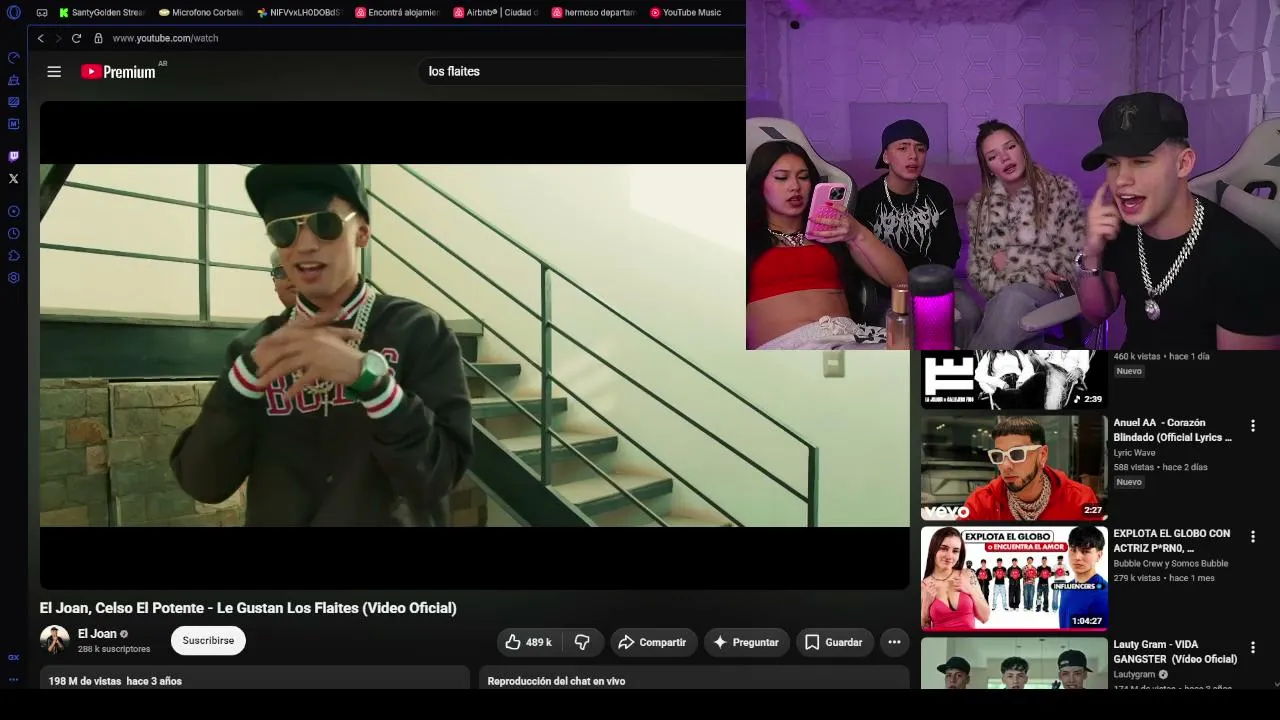This screenshot has height=720, width=1280.
Task: Open more actions menu under the video
Action: click(x=894, y=642)
